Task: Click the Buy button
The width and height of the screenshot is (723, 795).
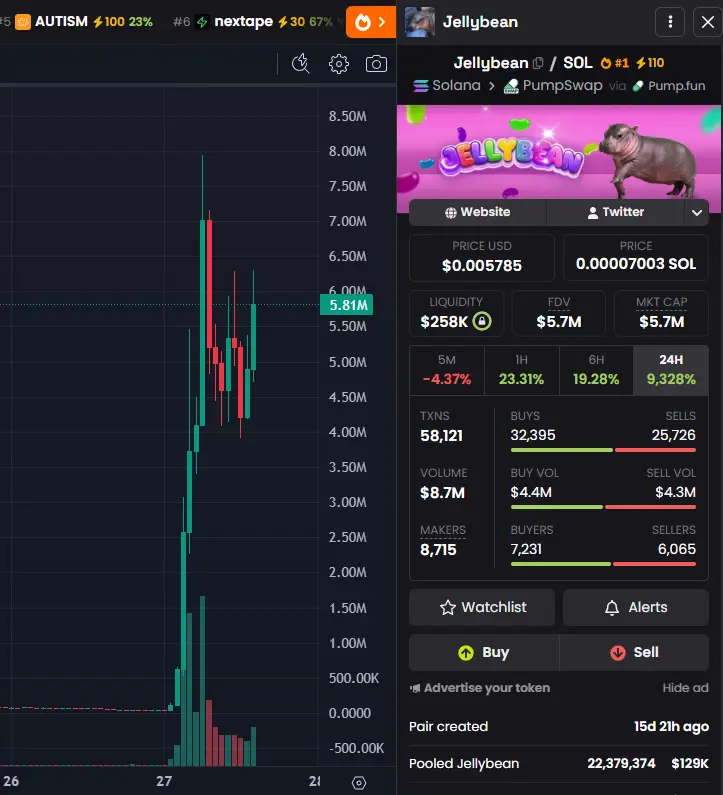Action: tap(484, 653)
